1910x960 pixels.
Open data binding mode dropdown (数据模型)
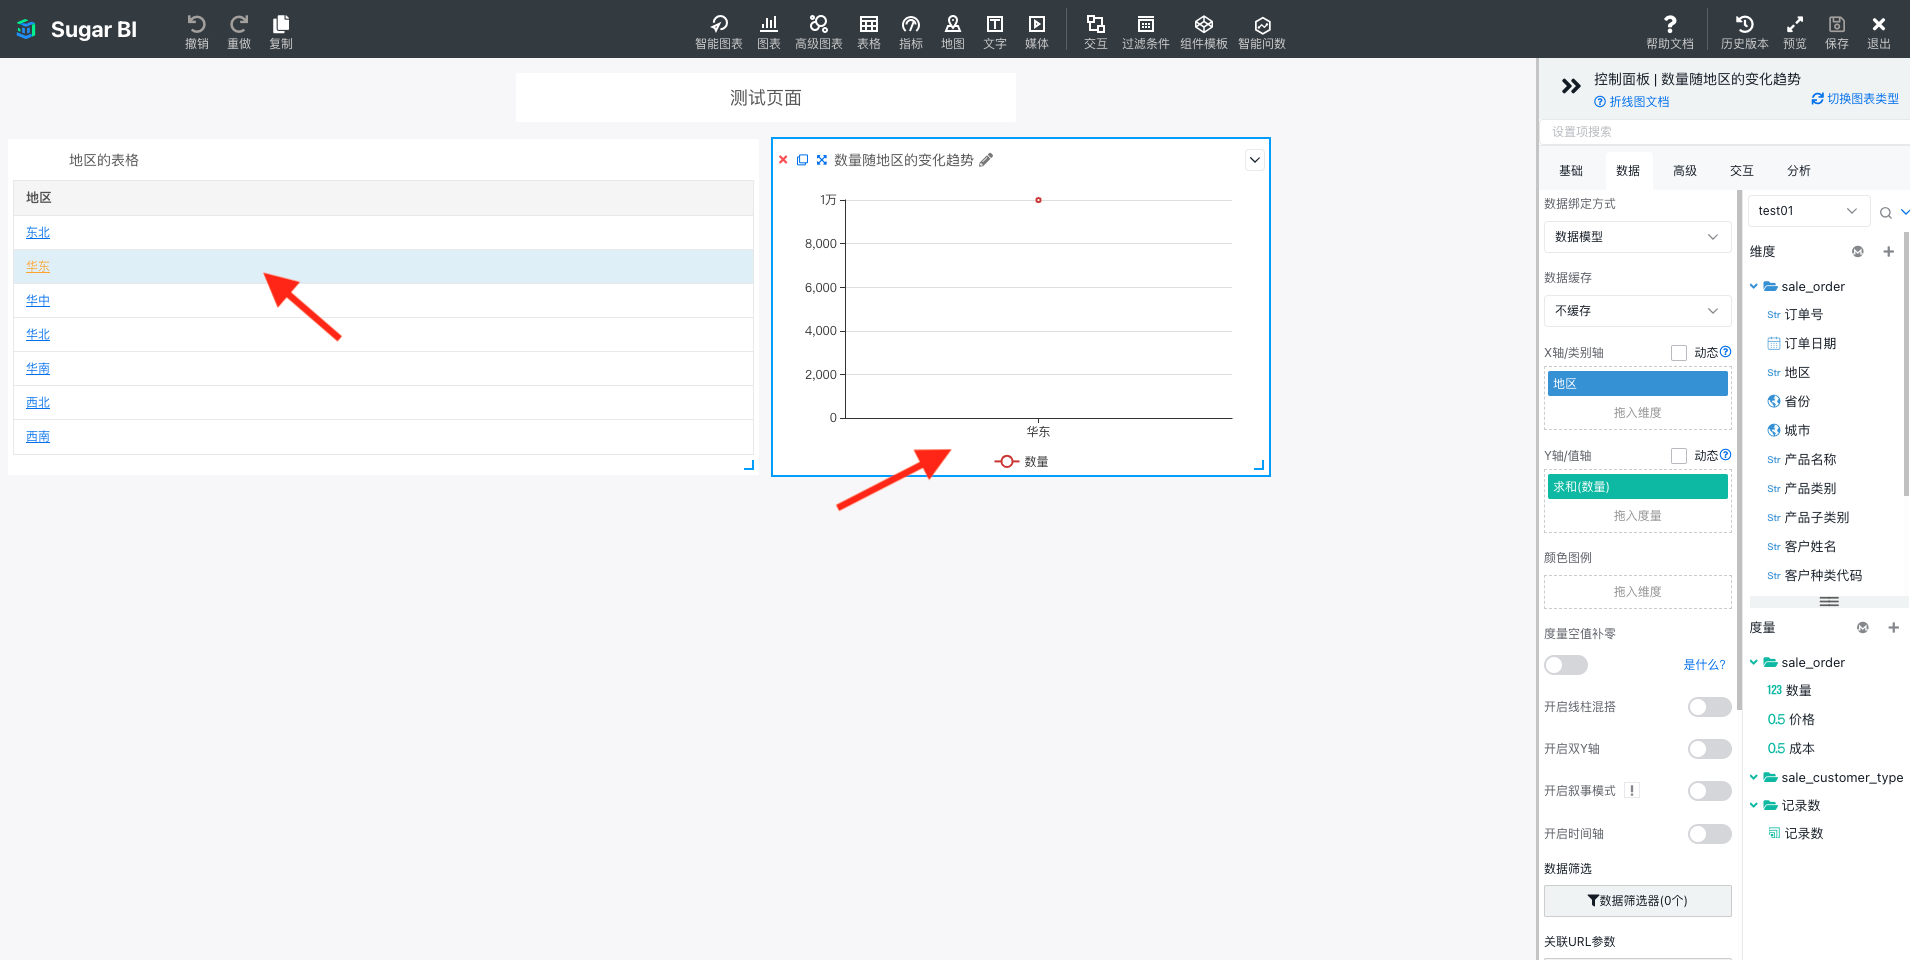[x=1637, y=237]
